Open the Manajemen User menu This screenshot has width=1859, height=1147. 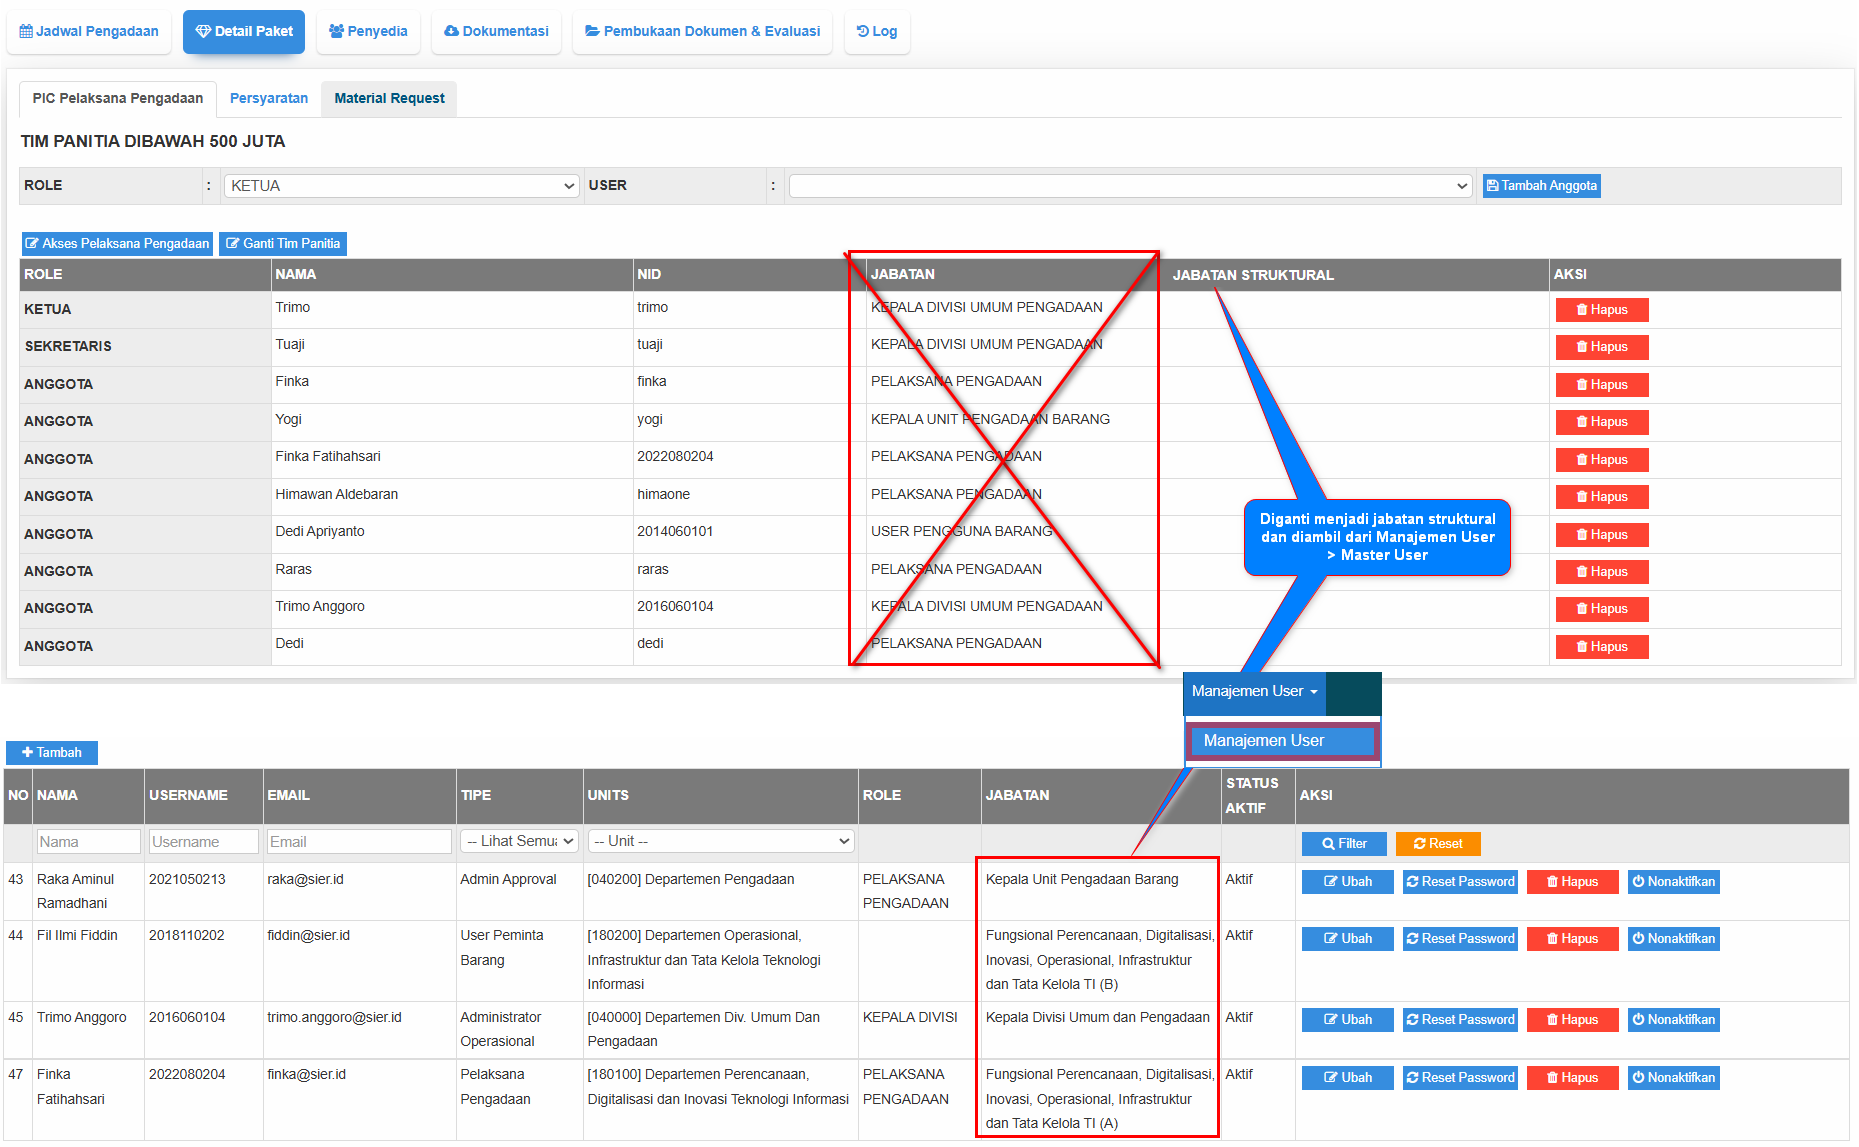click(1254, 692)
